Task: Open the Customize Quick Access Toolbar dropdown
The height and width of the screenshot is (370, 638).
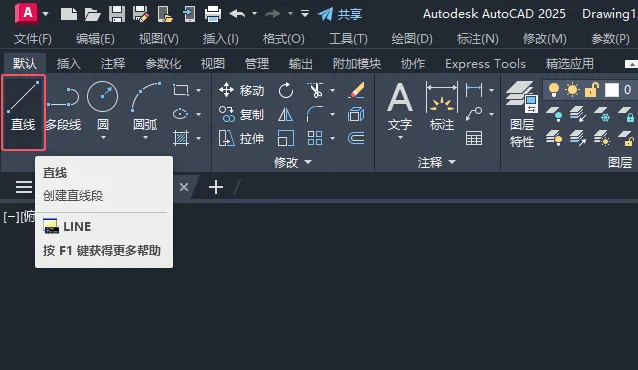Action: point(305,14)
